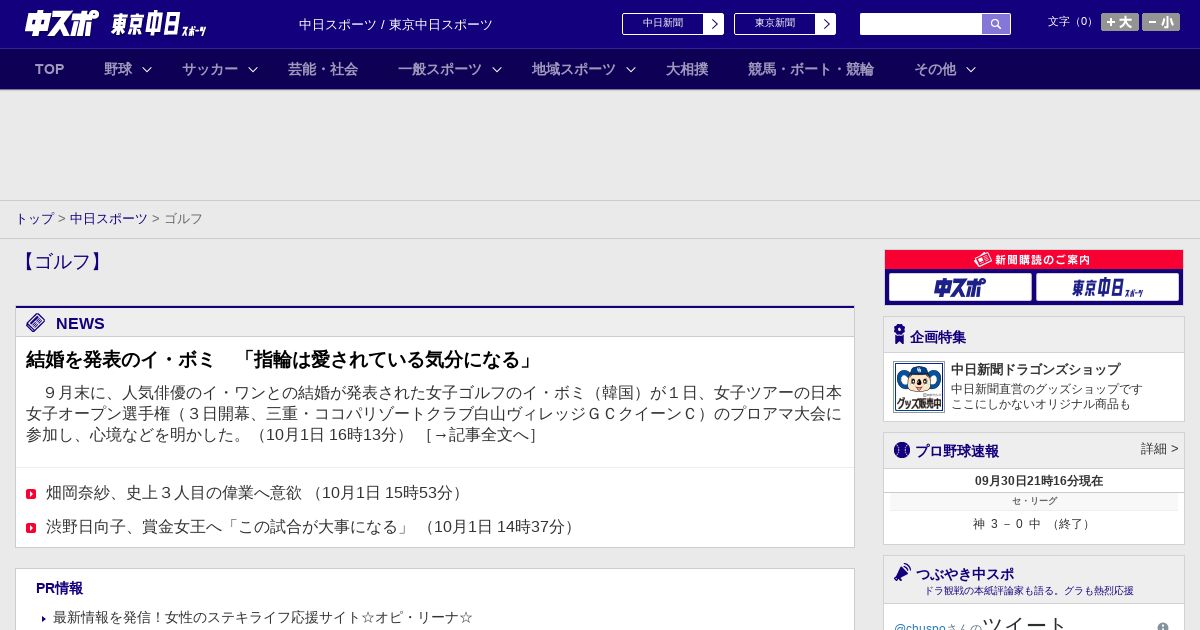Click the つぶやき中スポ megaphone icon
This screenshot has height=630, width=1200.
(902, 573)
